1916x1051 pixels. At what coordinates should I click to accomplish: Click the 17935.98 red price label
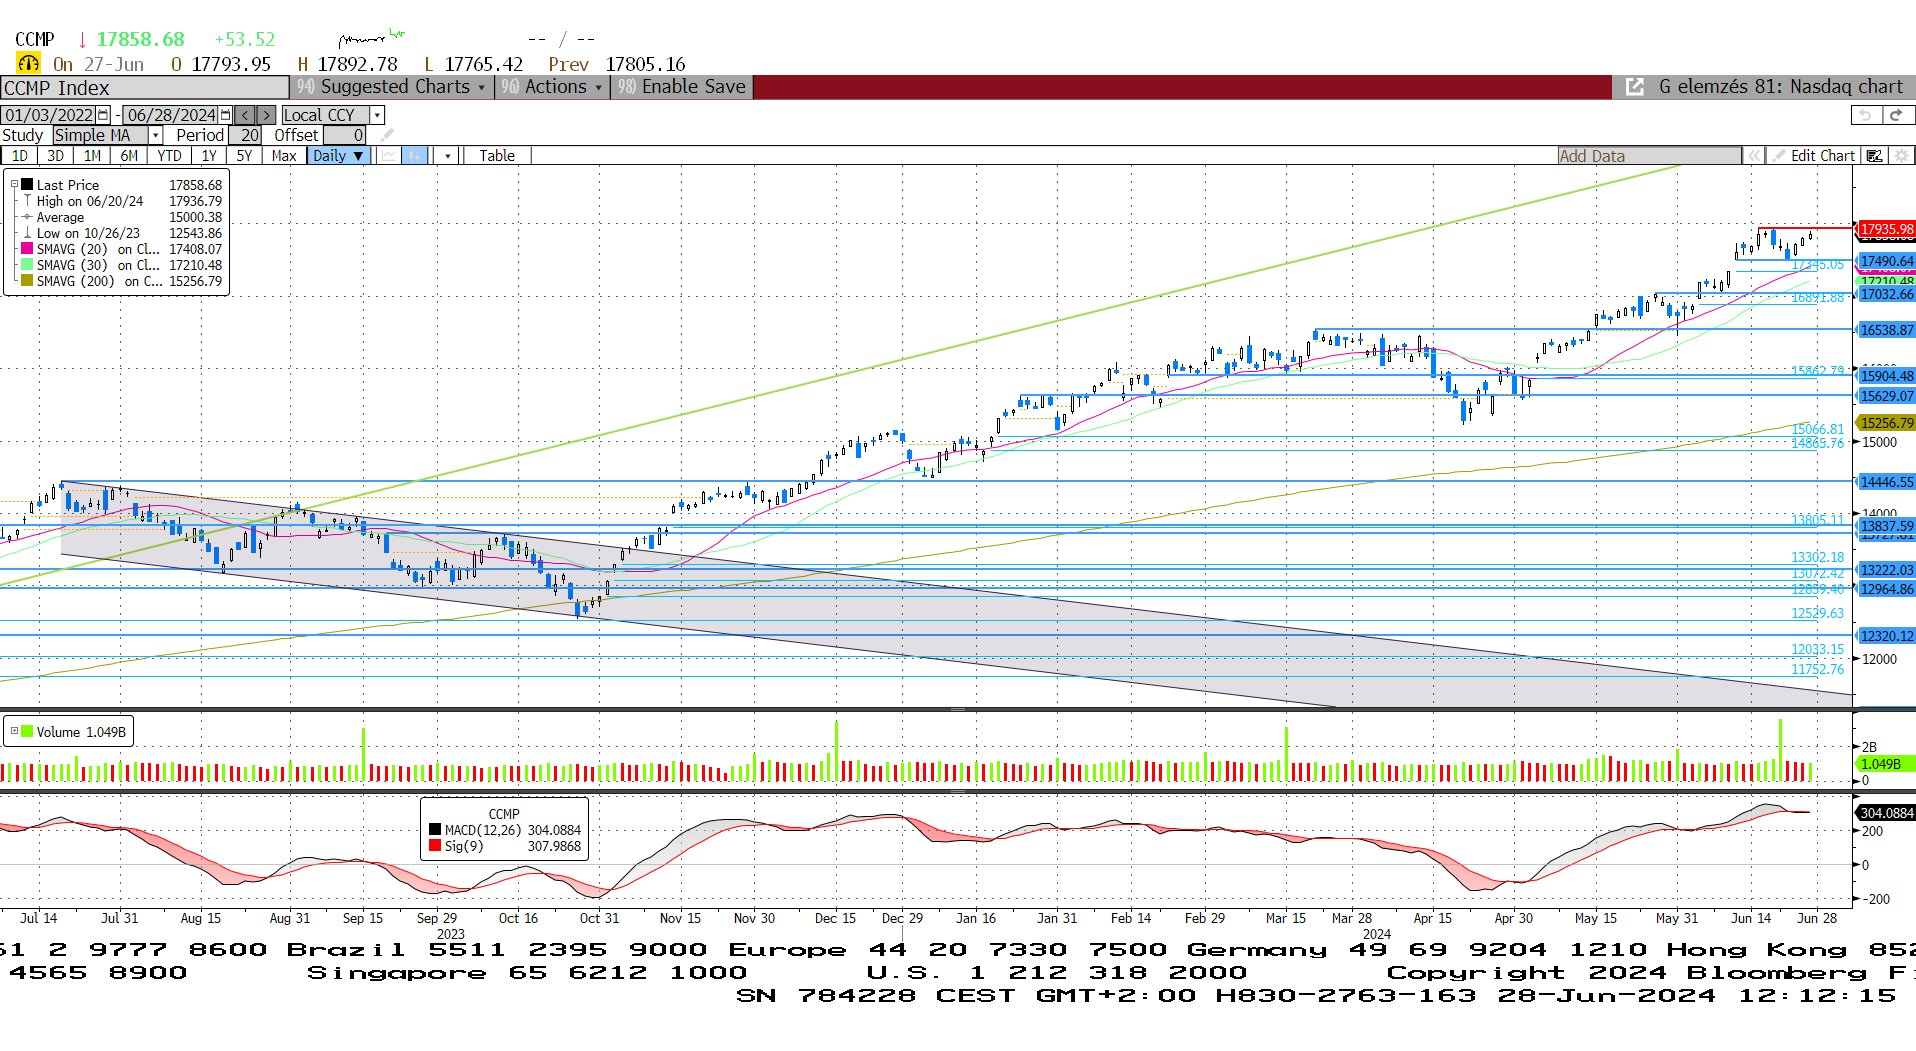click(1886, 229)
